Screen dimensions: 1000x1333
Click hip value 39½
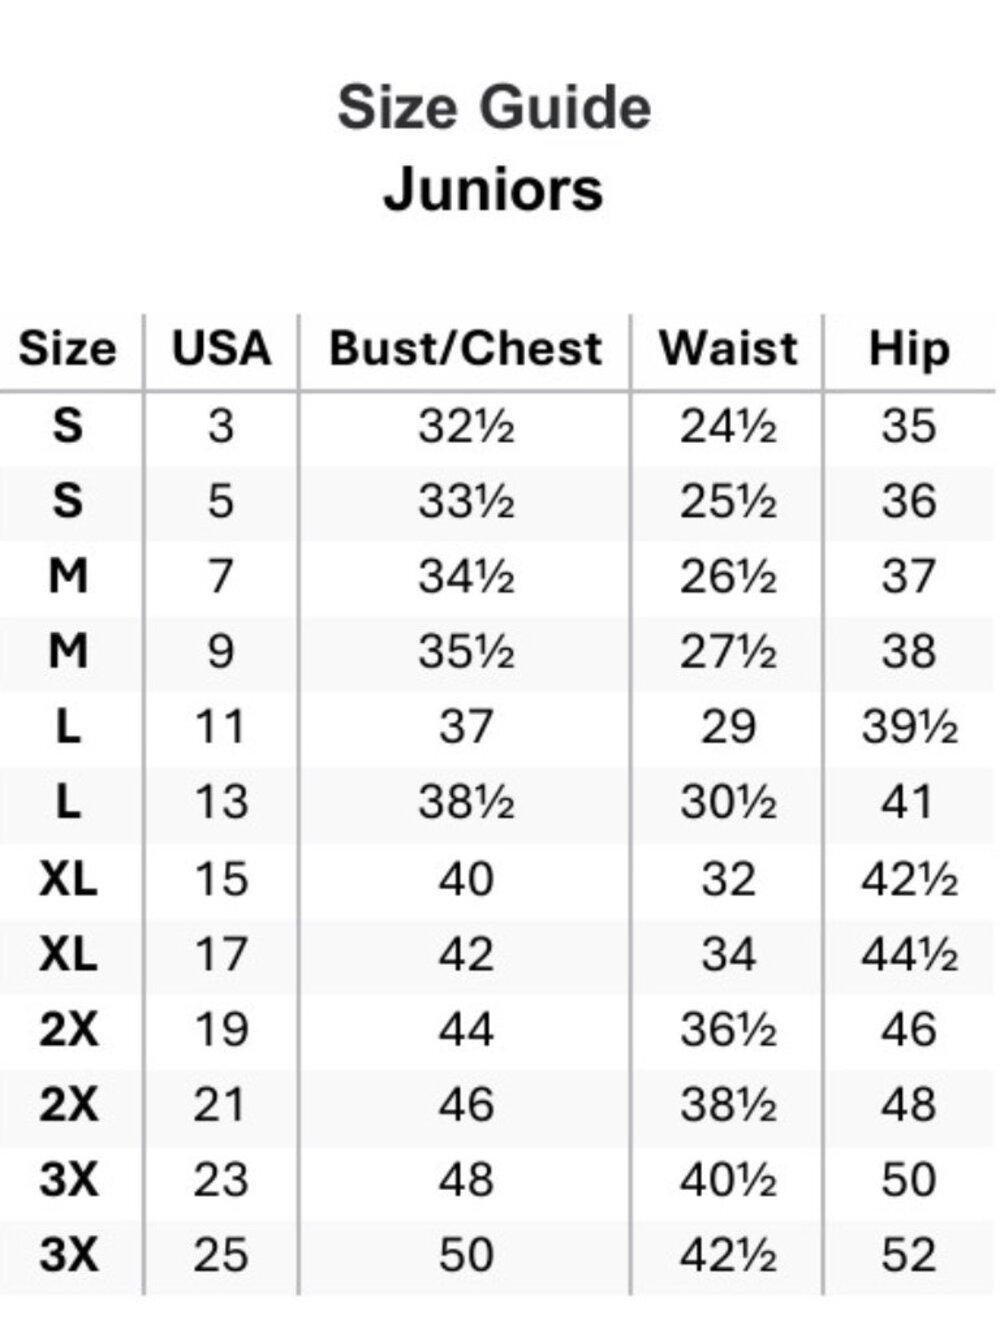(909, 727)
